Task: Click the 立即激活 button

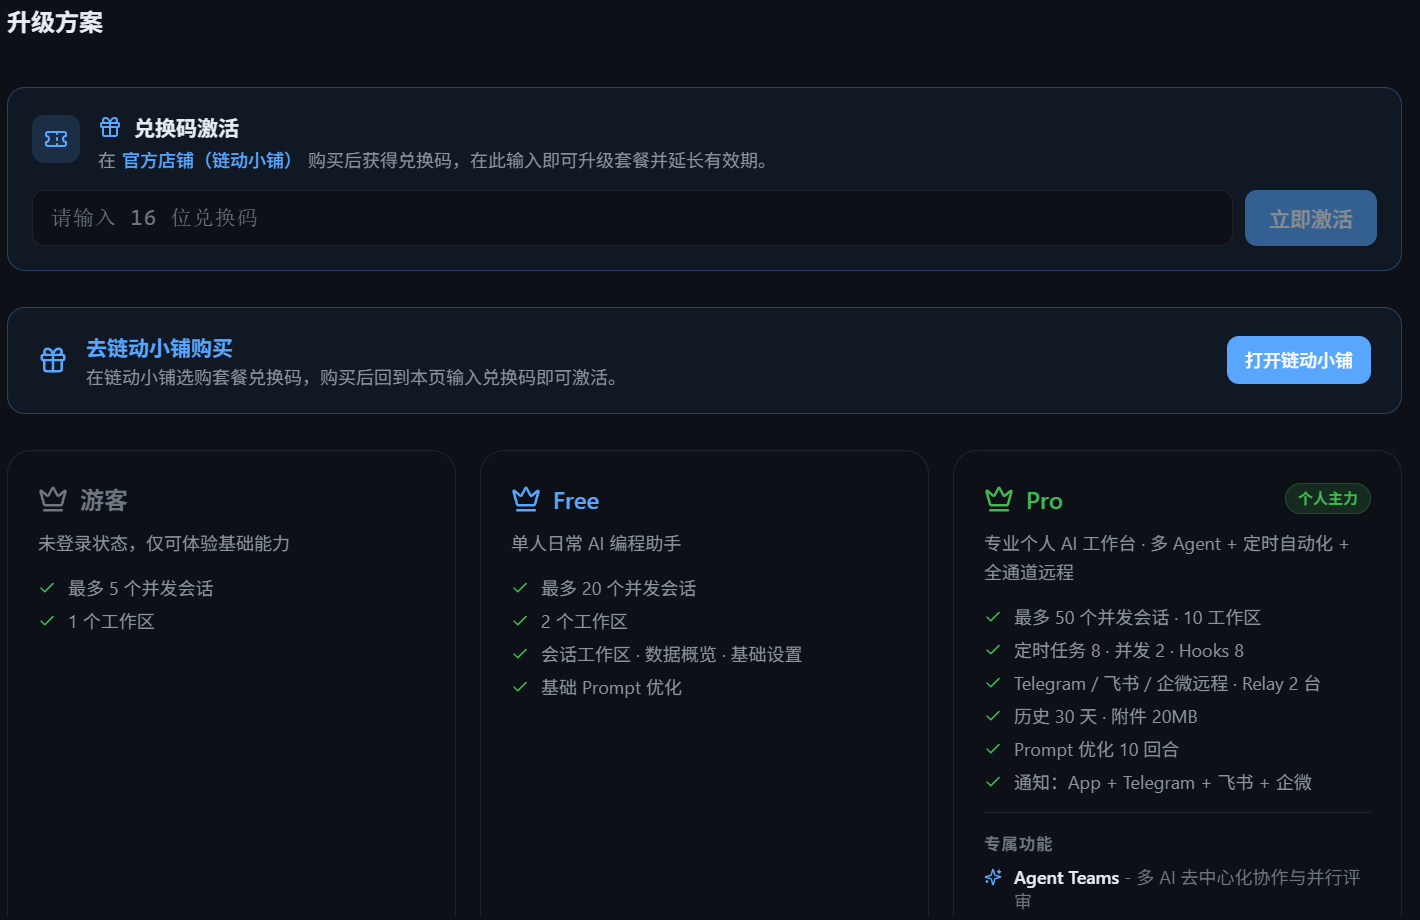Action: [1310, 218]
